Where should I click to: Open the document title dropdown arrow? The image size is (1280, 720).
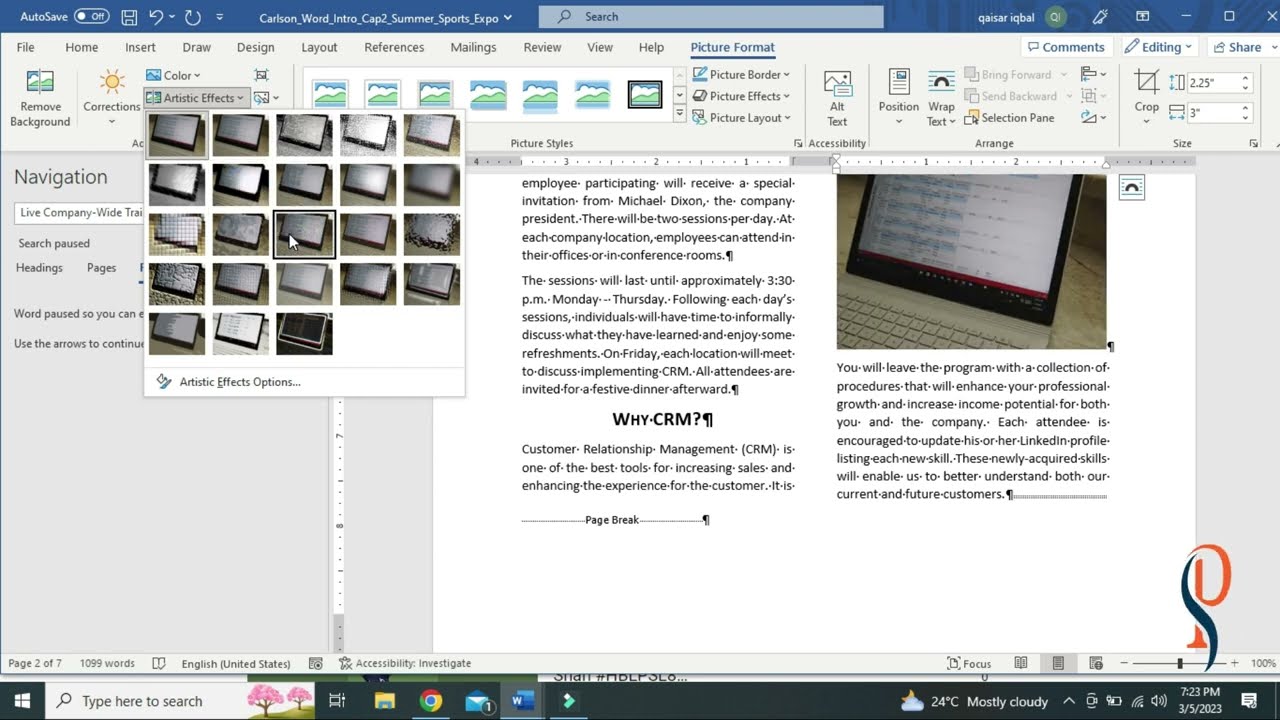coord(508,17)
